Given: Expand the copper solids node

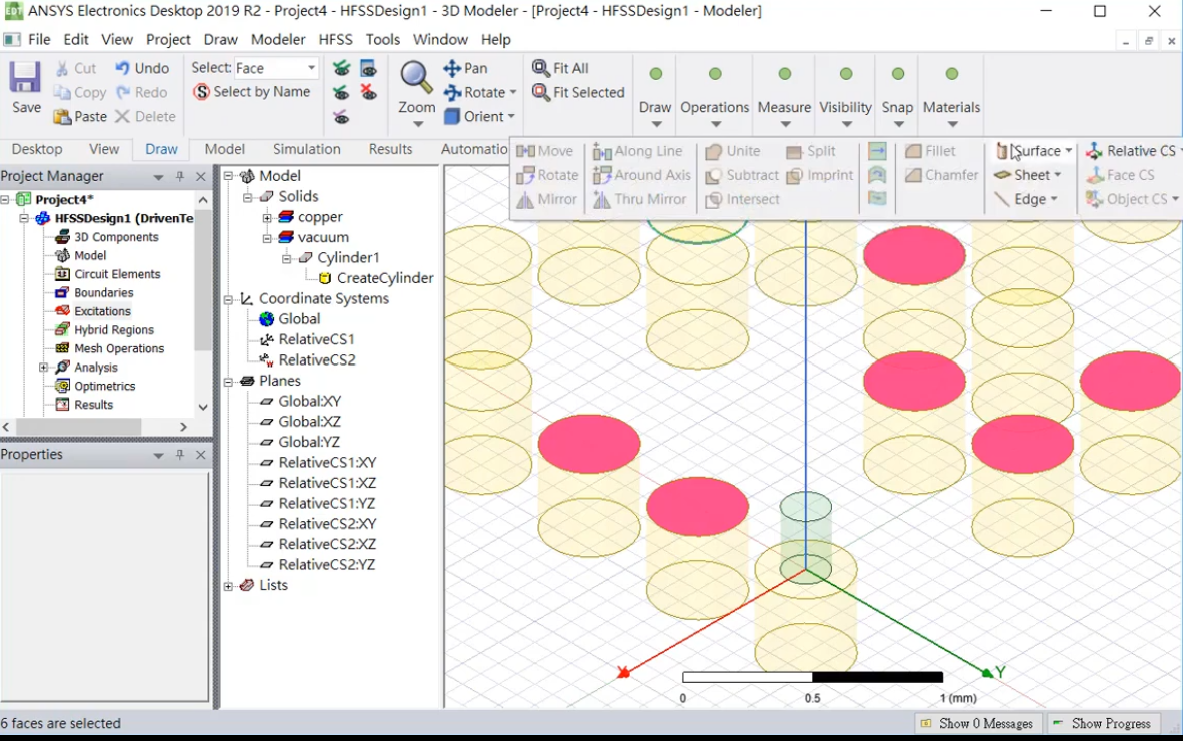Looking at the screenshot, I should [x=267, y=217].
